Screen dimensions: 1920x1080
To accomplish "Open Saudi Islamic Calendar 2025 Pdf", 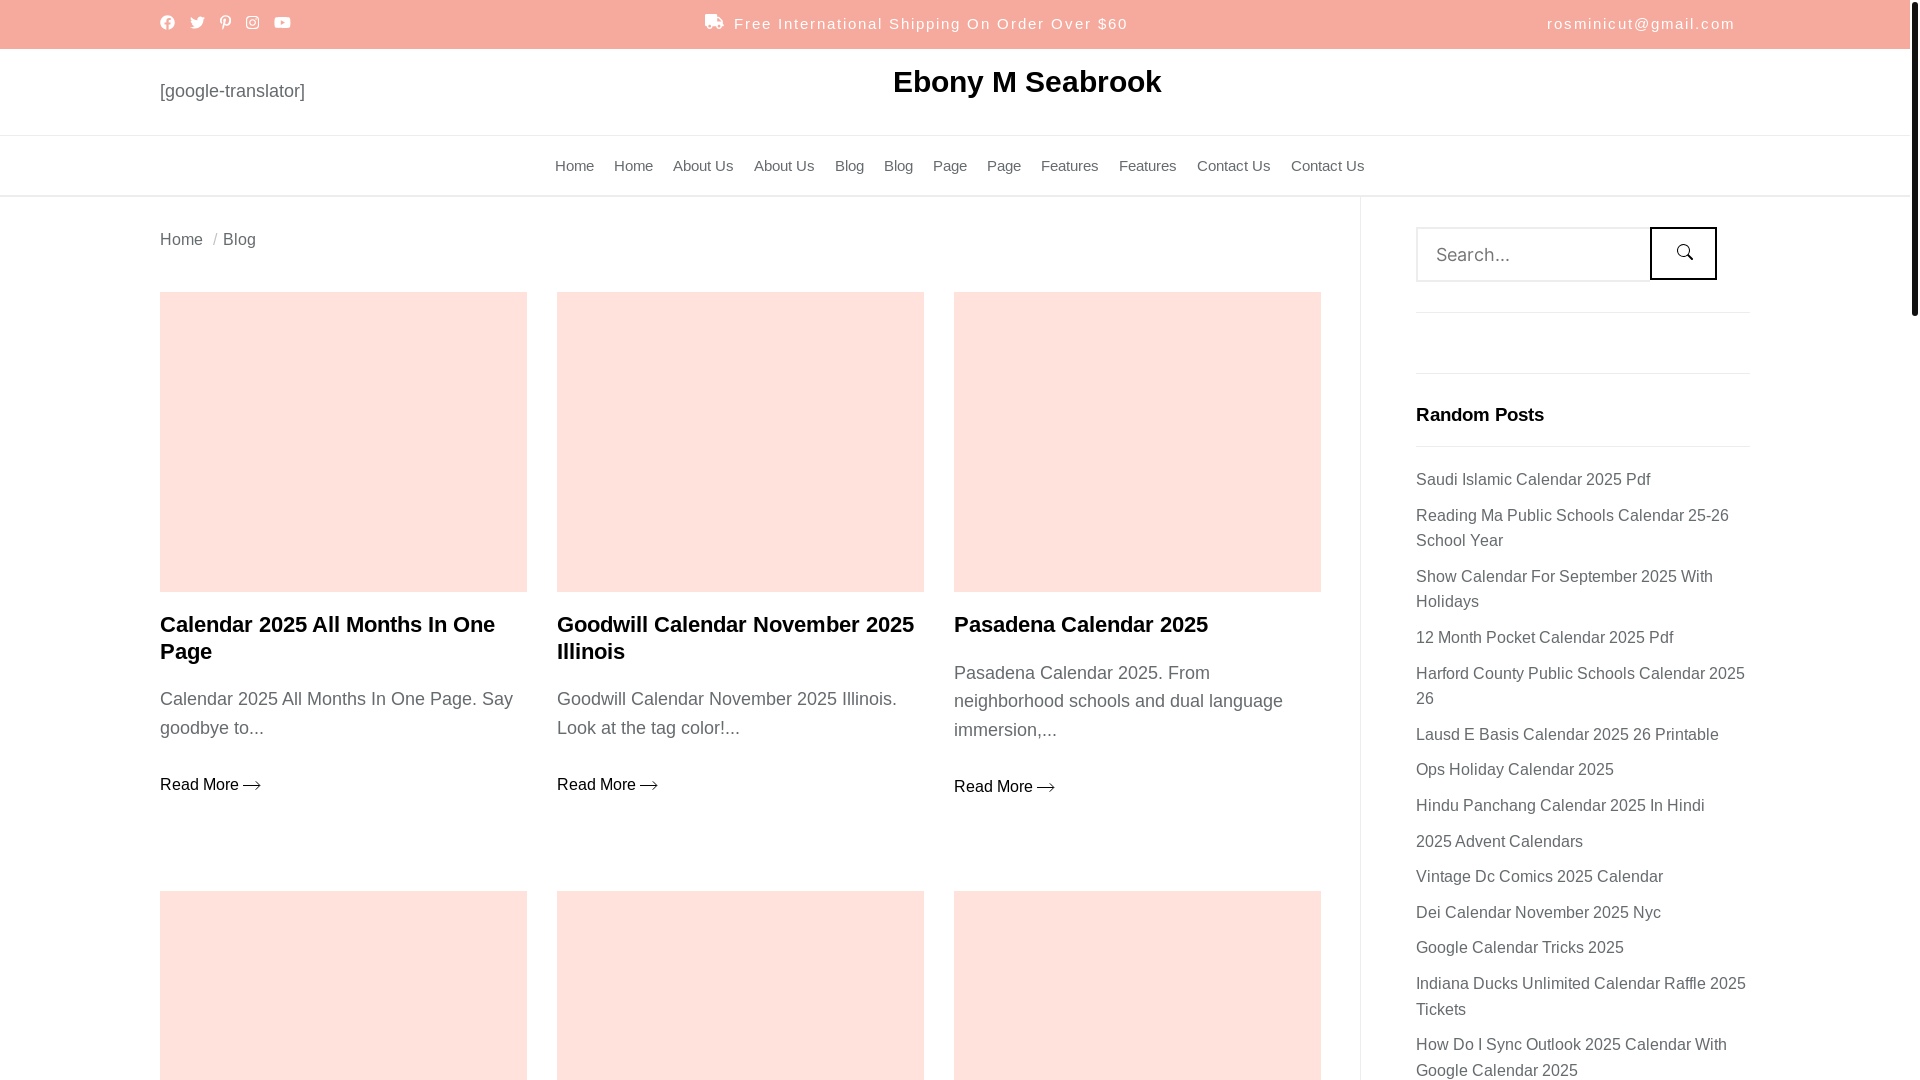I will 1533,480.
